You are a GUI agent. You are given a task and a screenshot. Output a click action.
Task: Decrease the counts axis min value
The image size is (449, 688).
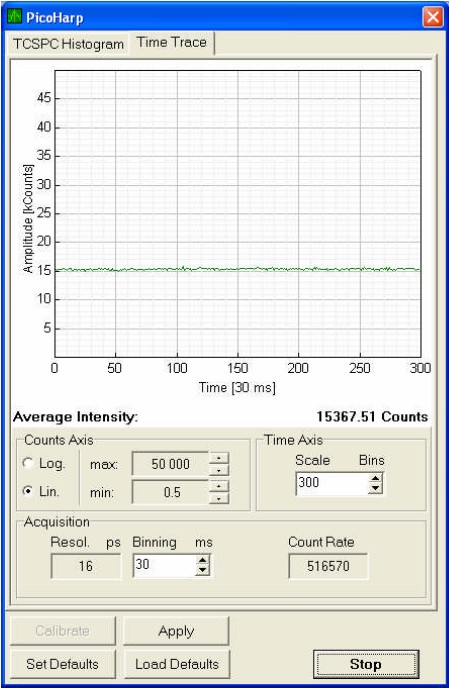point(219,498)
